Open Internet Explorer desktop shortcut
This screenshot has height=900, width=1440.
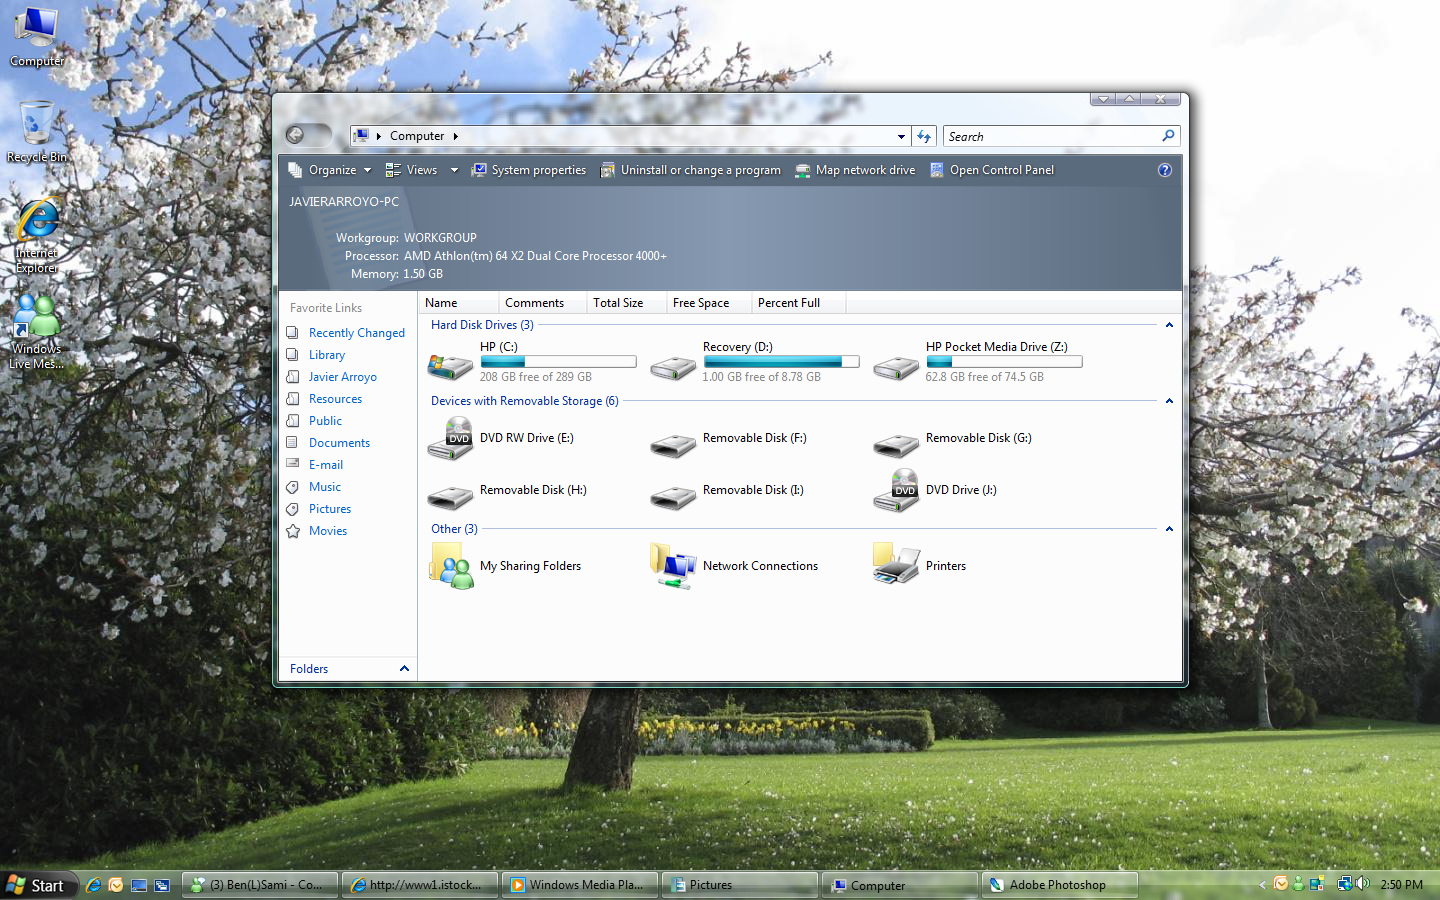pos(37,236)
